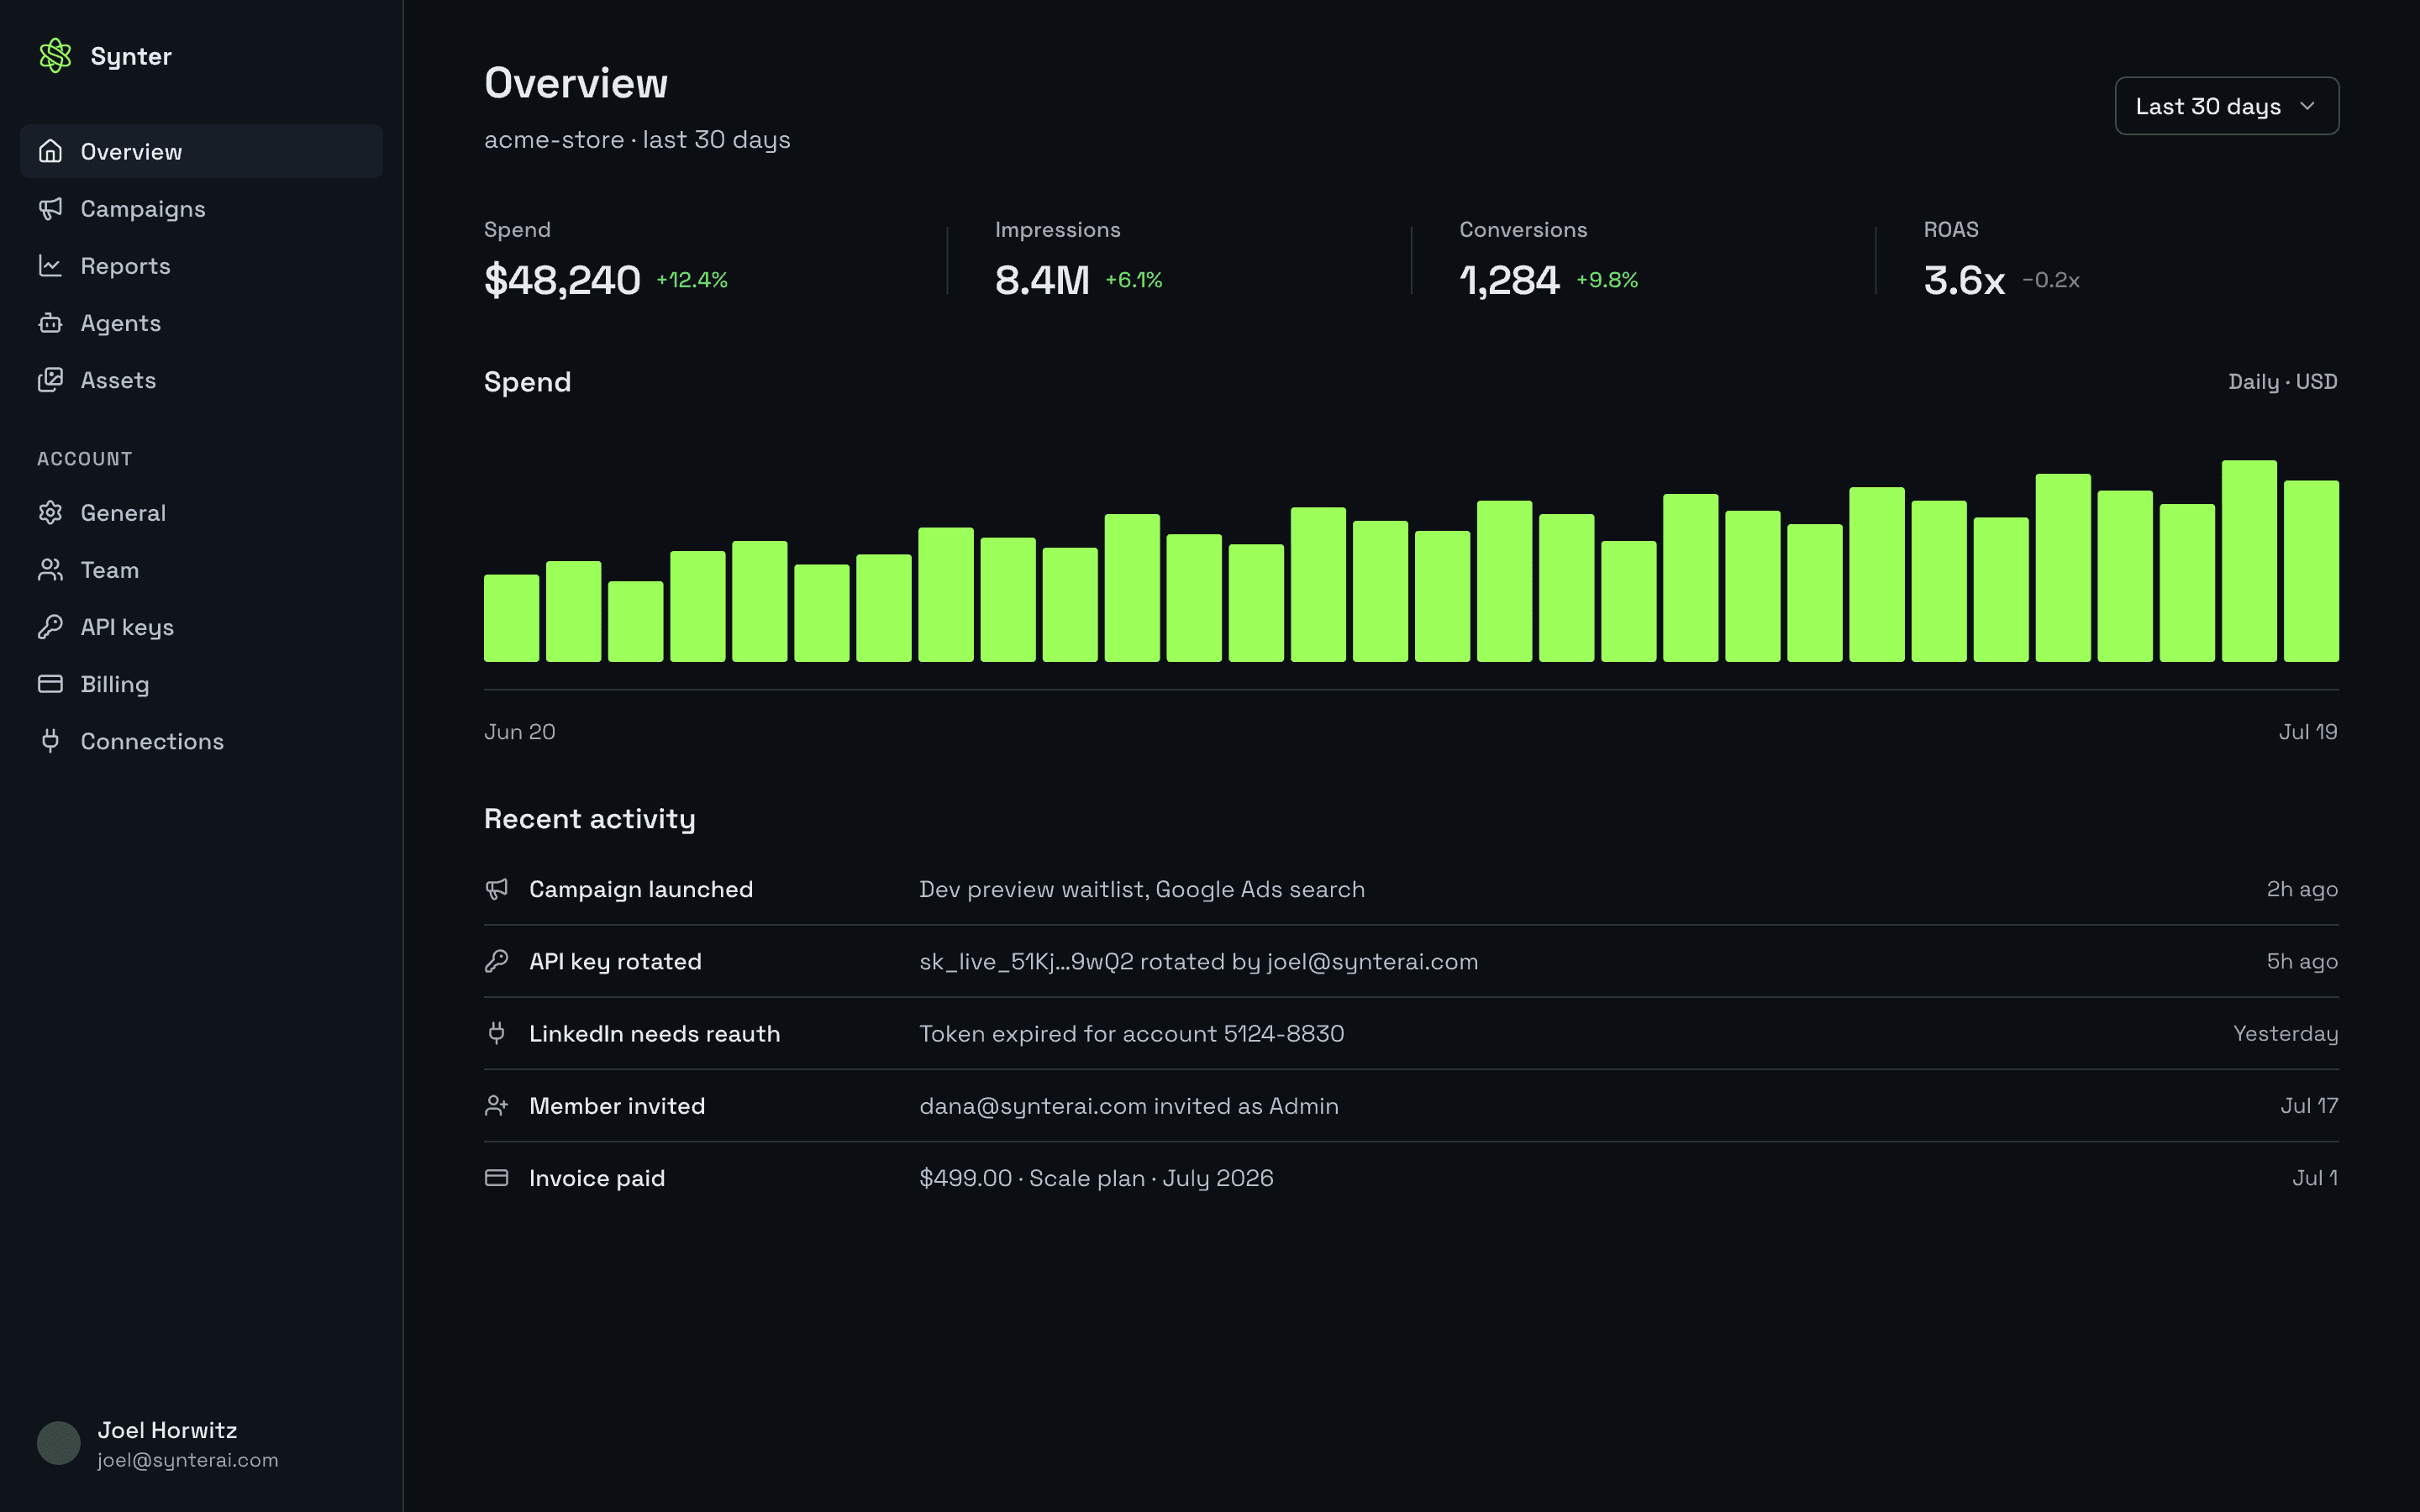The width and height of the screenshot is (2420, 1512).
Task: Open General account settings
Action: tap(201, 512)
